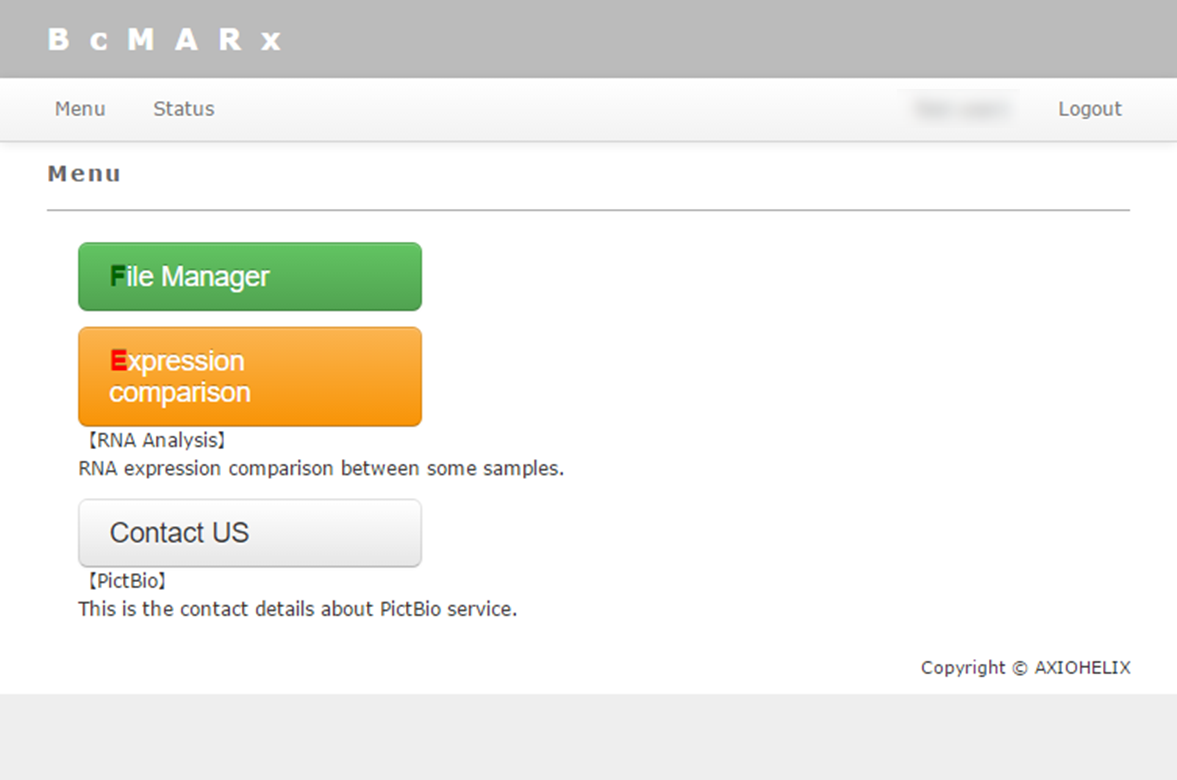Go to the Status page
Image resolution: width=1177 pixels, height=780 pixels.
[183, 109]
